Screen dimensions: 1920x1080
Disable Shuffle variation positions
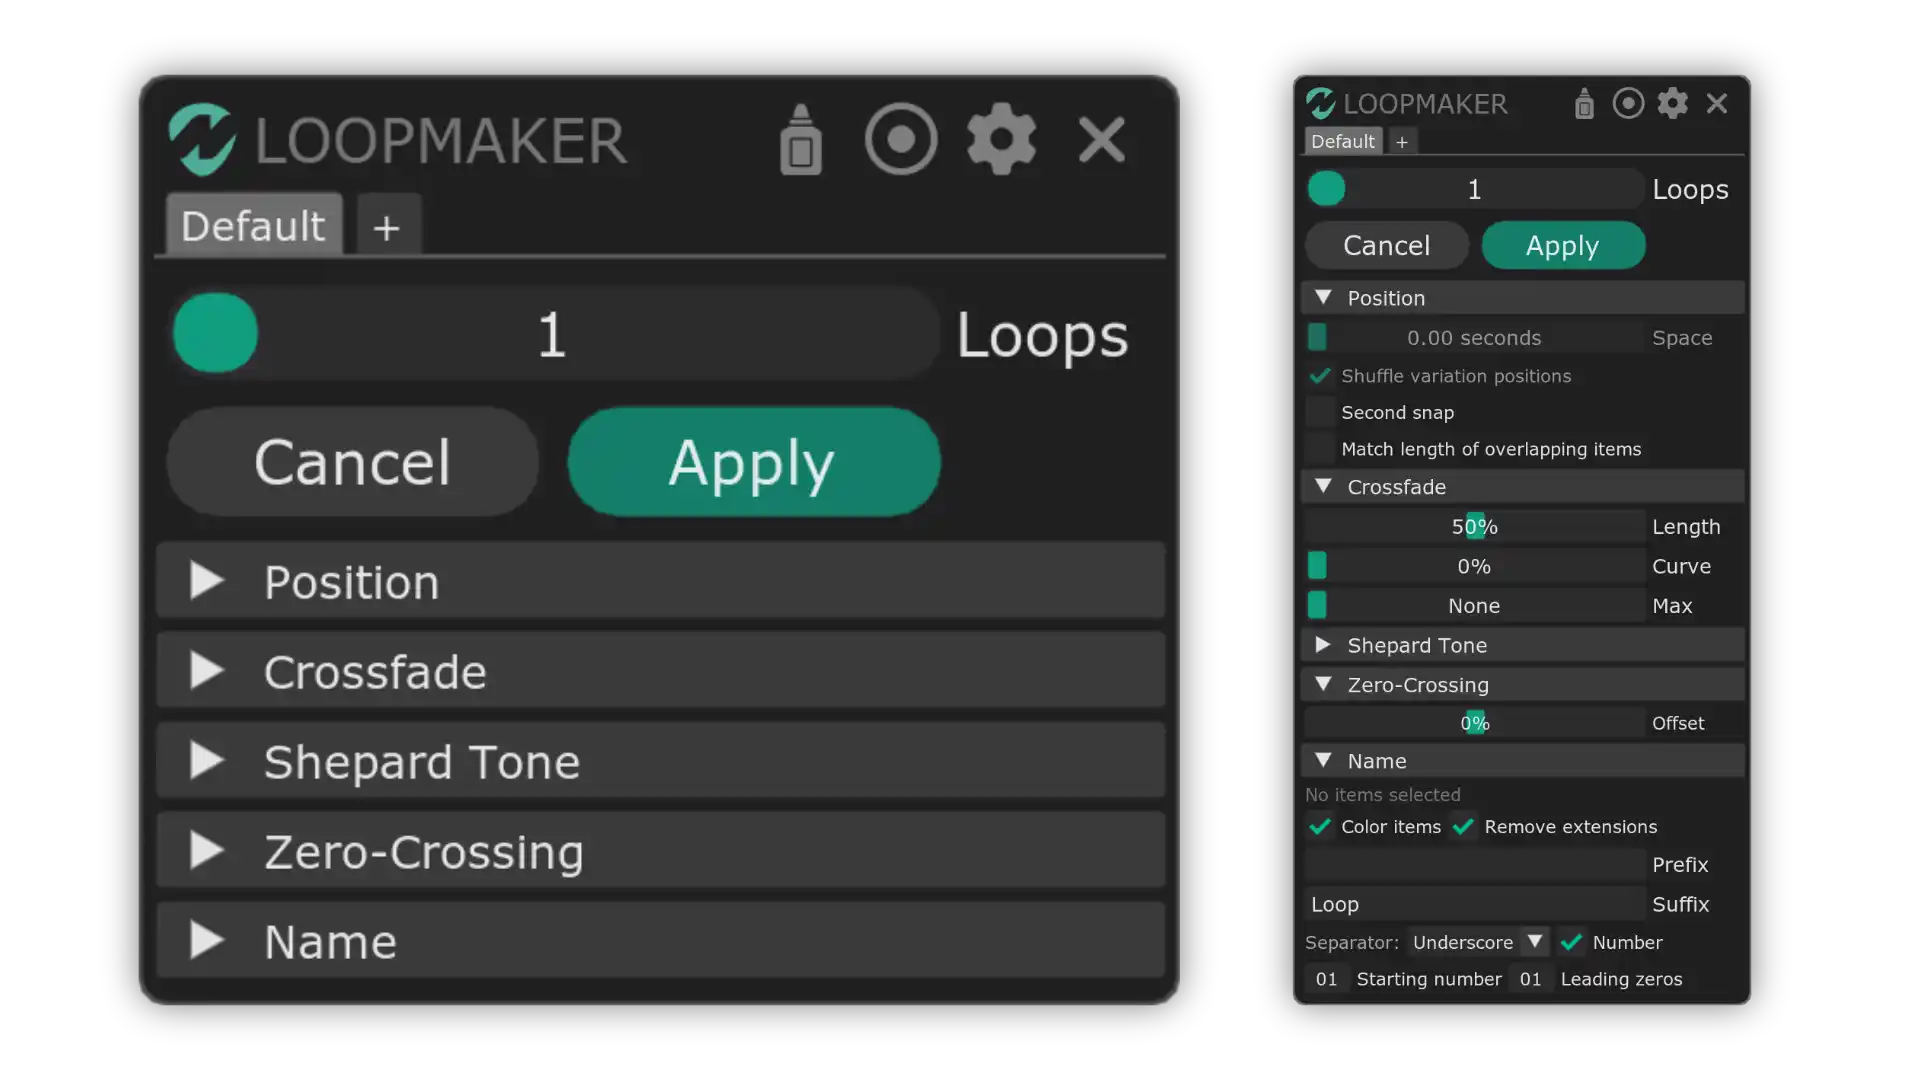(1319, 376)
